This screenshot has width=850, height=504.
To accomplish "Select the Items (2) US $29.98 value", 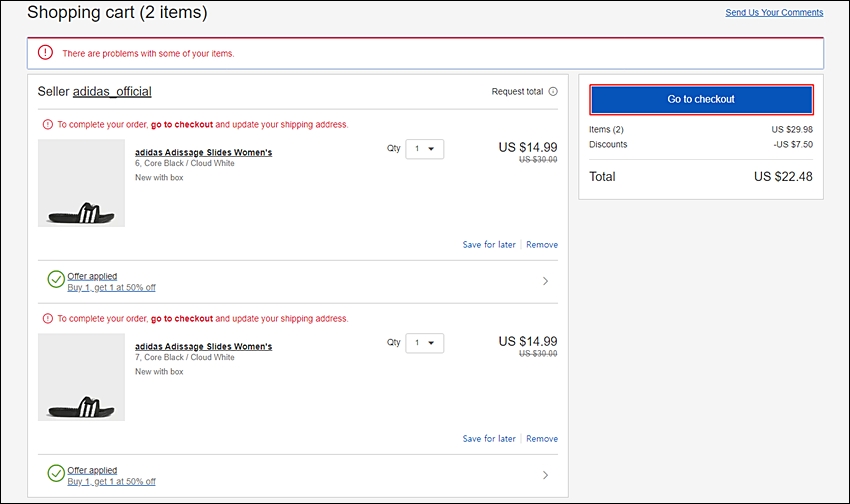I will (x=792, y=130).
